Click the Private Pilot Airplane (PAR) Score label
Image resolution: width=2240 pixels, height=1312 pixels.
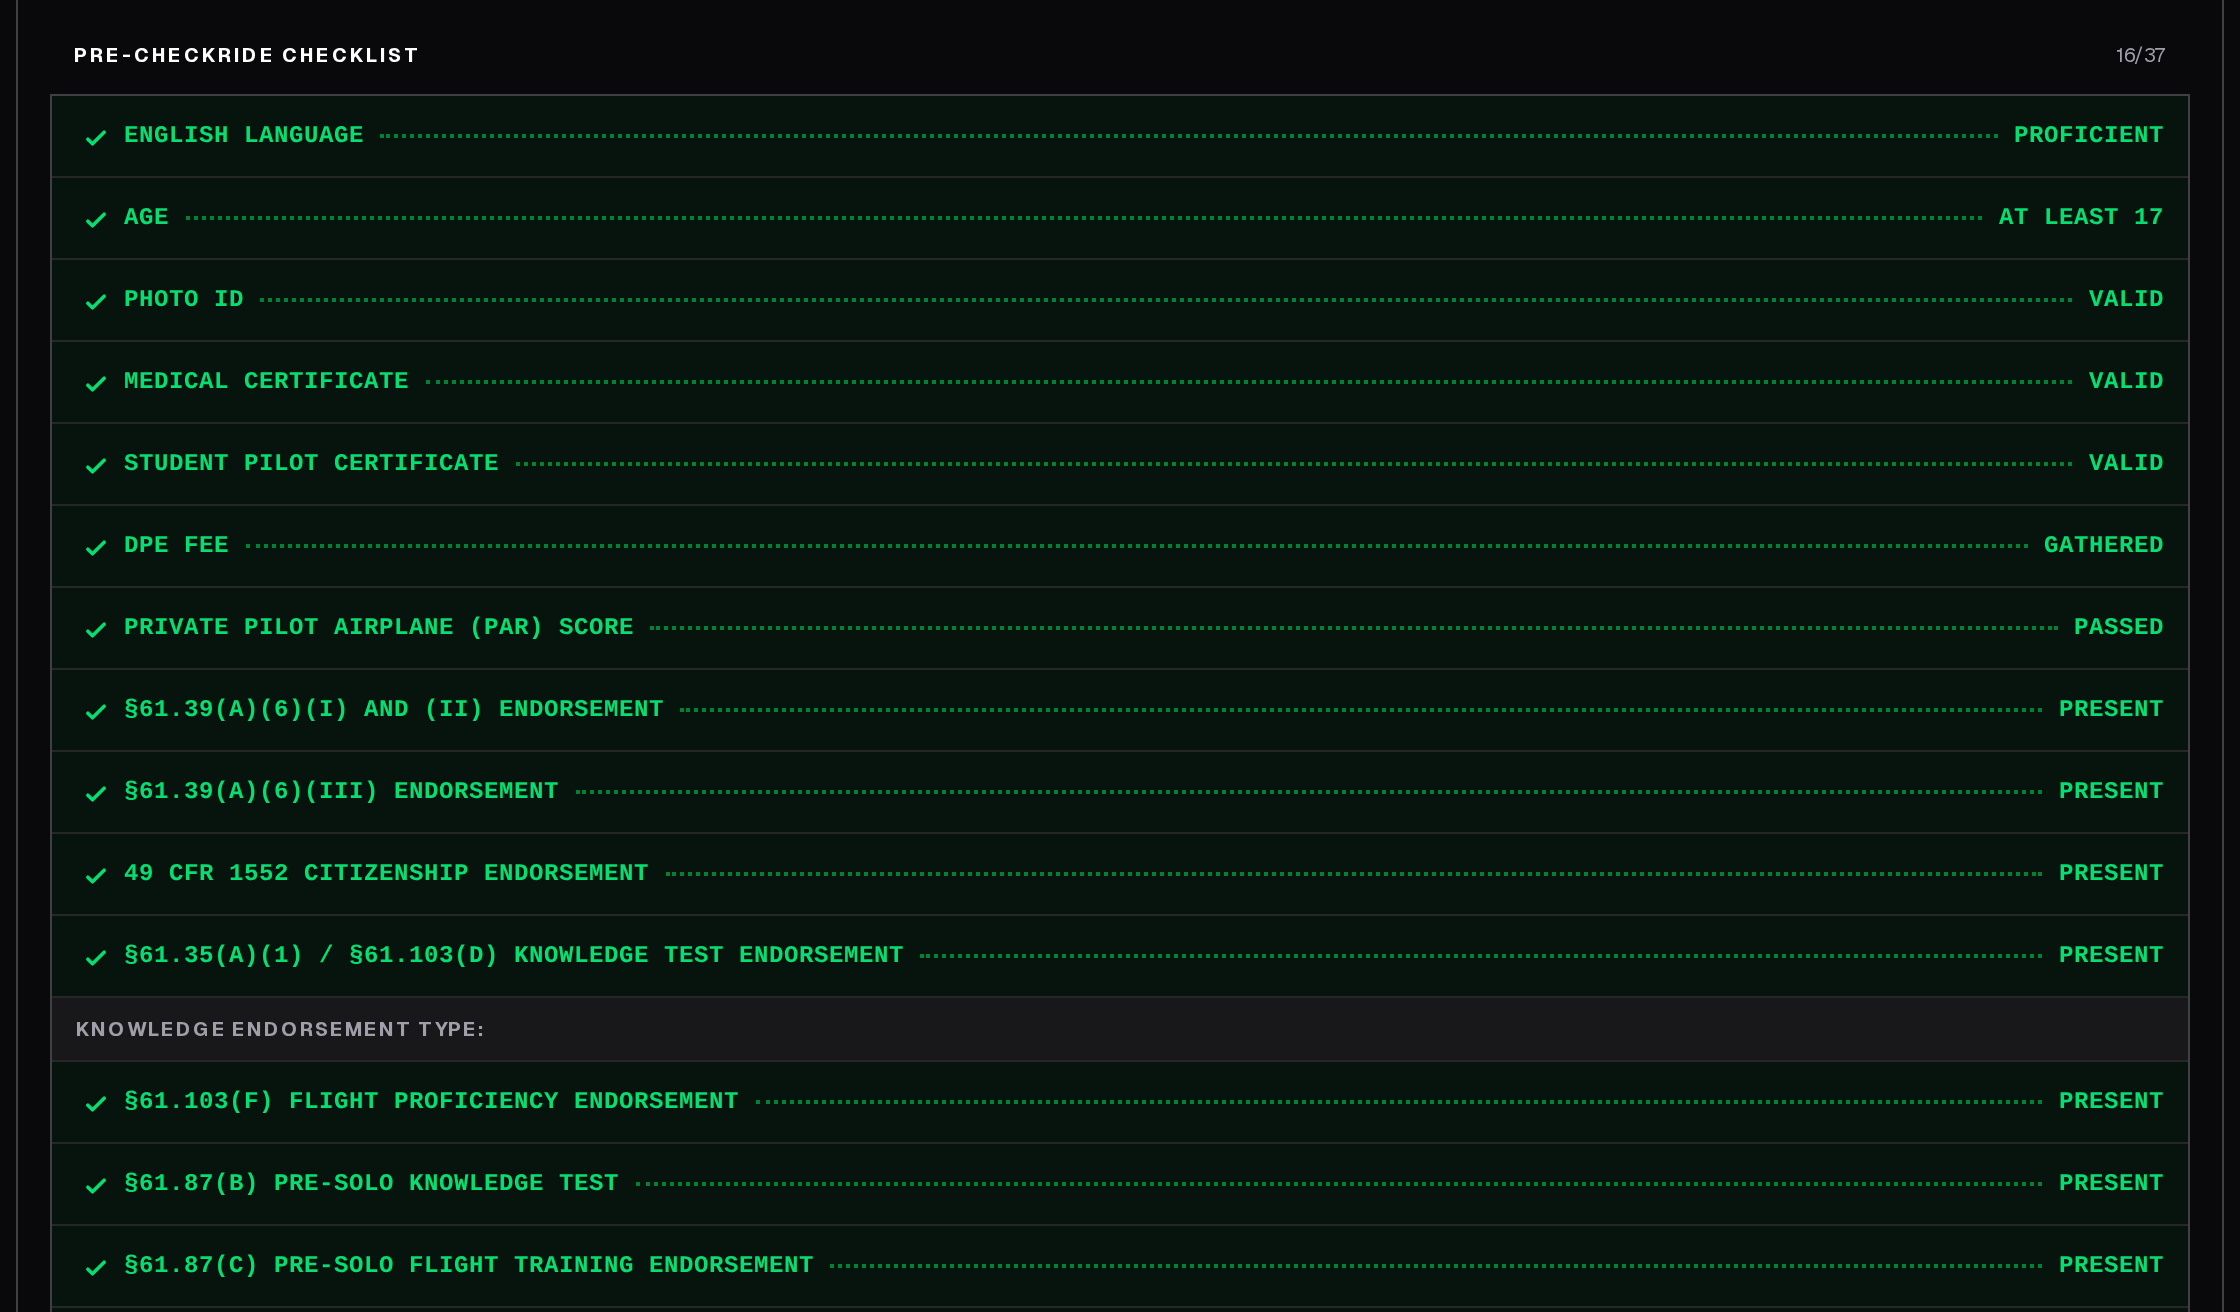[x=378, y=627]
